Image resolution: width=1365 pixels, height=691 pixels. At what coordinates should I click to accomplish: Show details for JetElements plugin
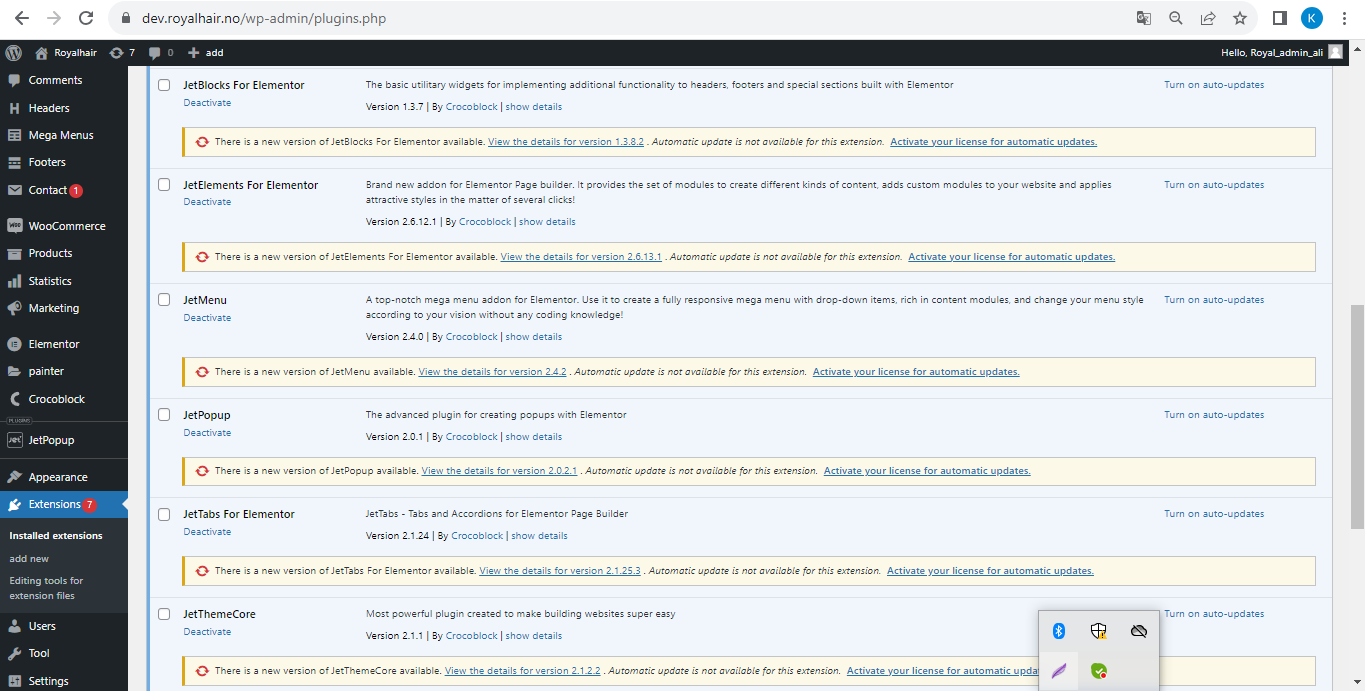[x=547, y=222]
